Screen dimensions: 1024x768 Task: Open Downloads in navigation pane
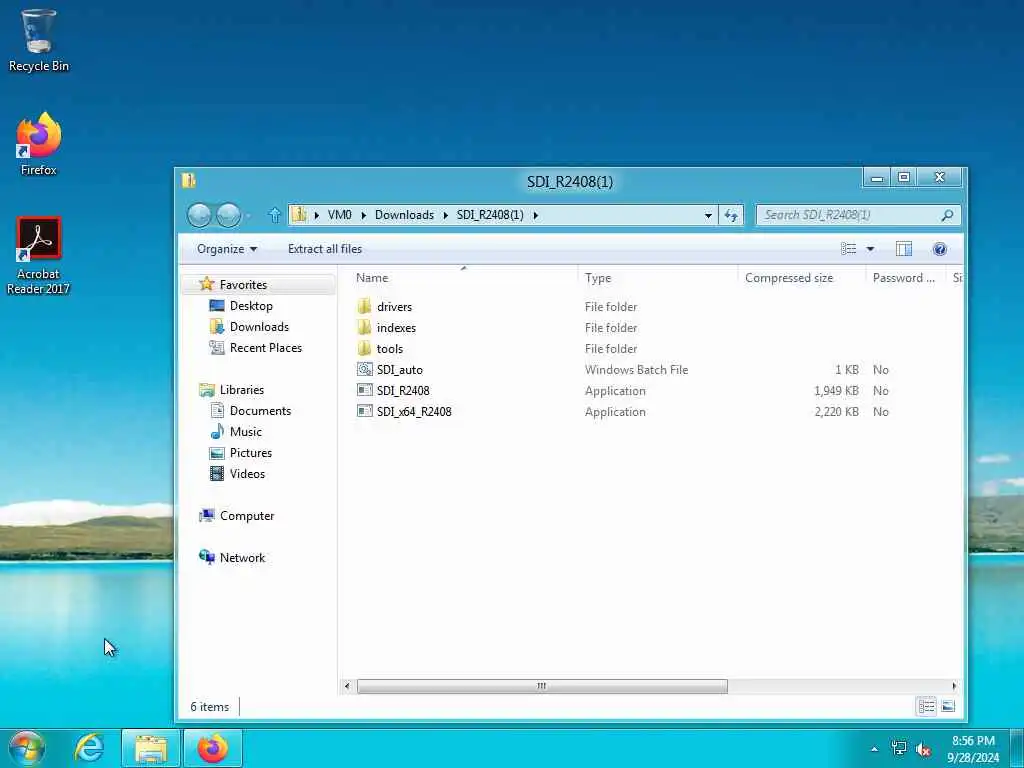(259, 327)
